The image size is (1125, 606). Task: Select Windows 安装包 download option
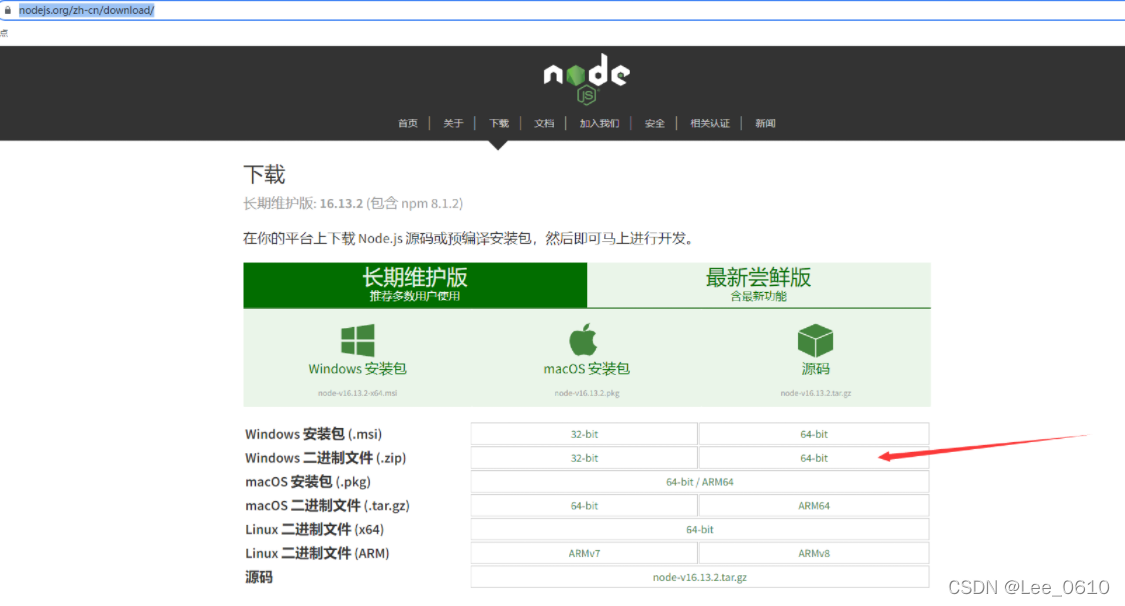[x=356, y=368]
